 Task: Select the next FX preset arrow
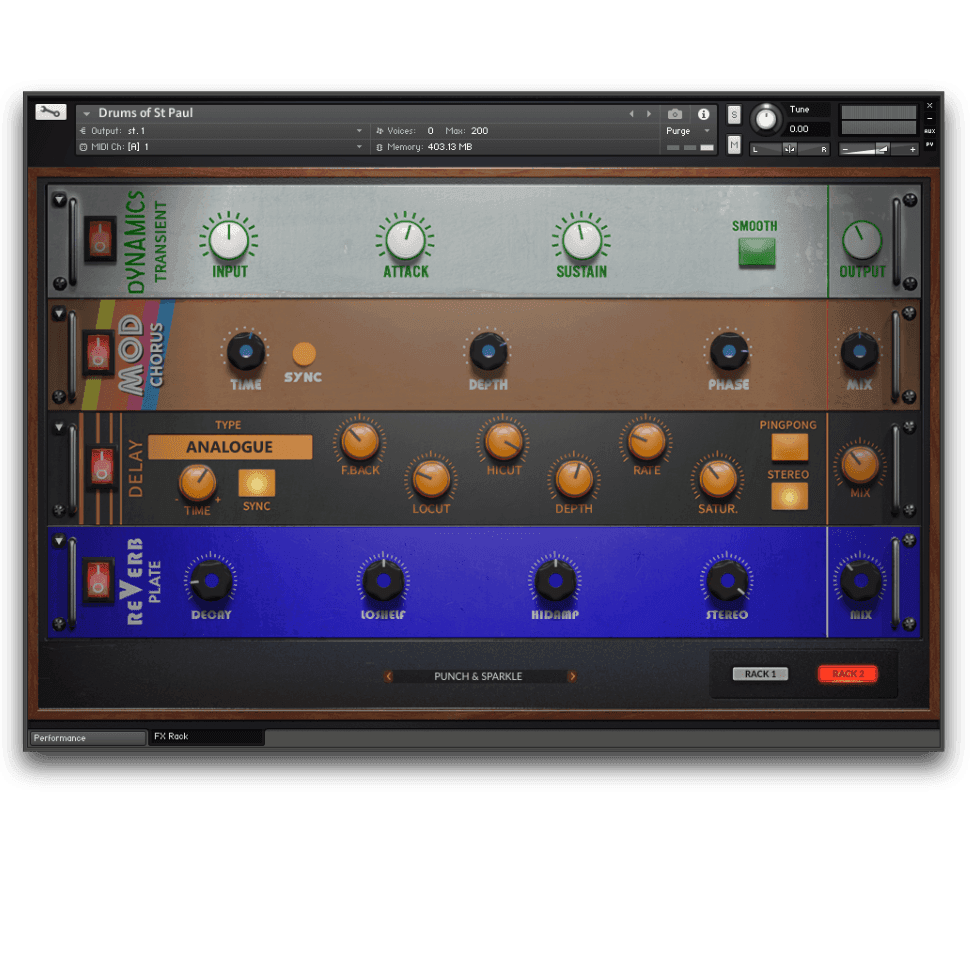click(573, 676)
